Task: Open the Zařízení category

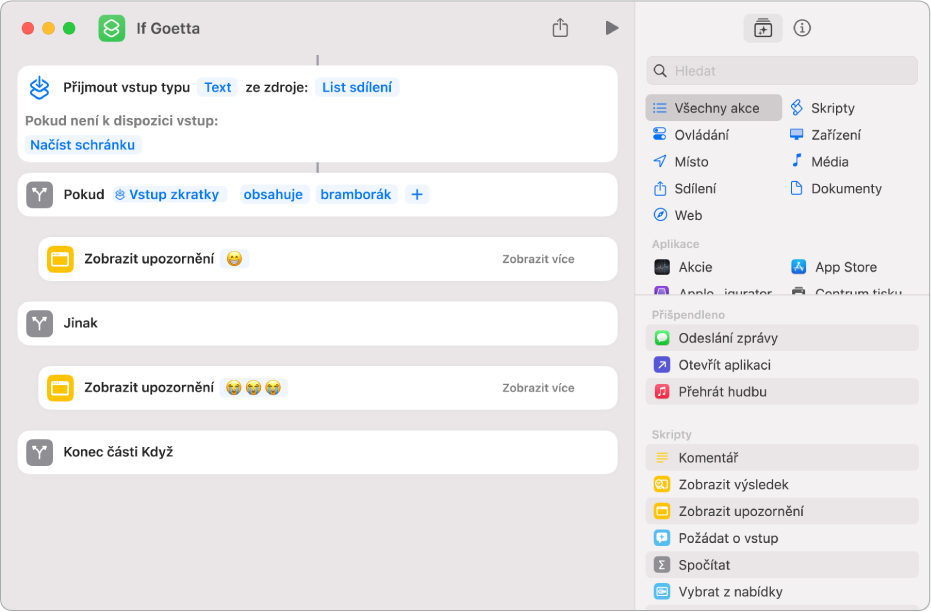Action: tap(825, 135)
